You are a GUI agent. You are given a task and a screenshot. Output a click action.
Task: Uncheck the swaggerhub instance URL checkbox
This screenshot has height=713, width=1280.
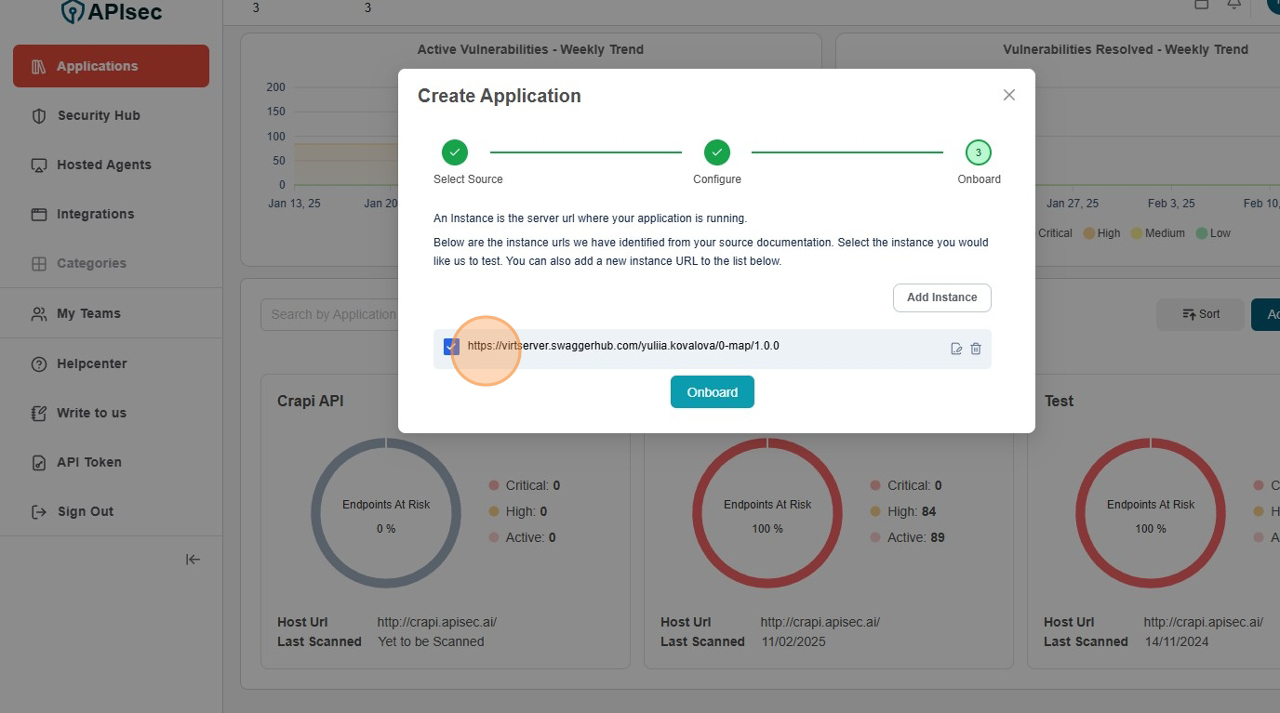(x=451, y=347)
